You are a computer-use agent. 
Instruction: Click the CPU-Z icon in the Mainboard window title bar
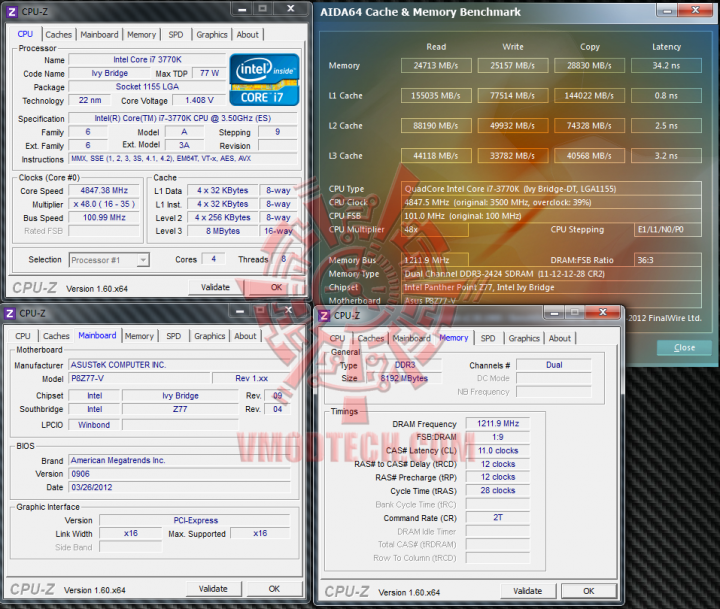[10, 313]
